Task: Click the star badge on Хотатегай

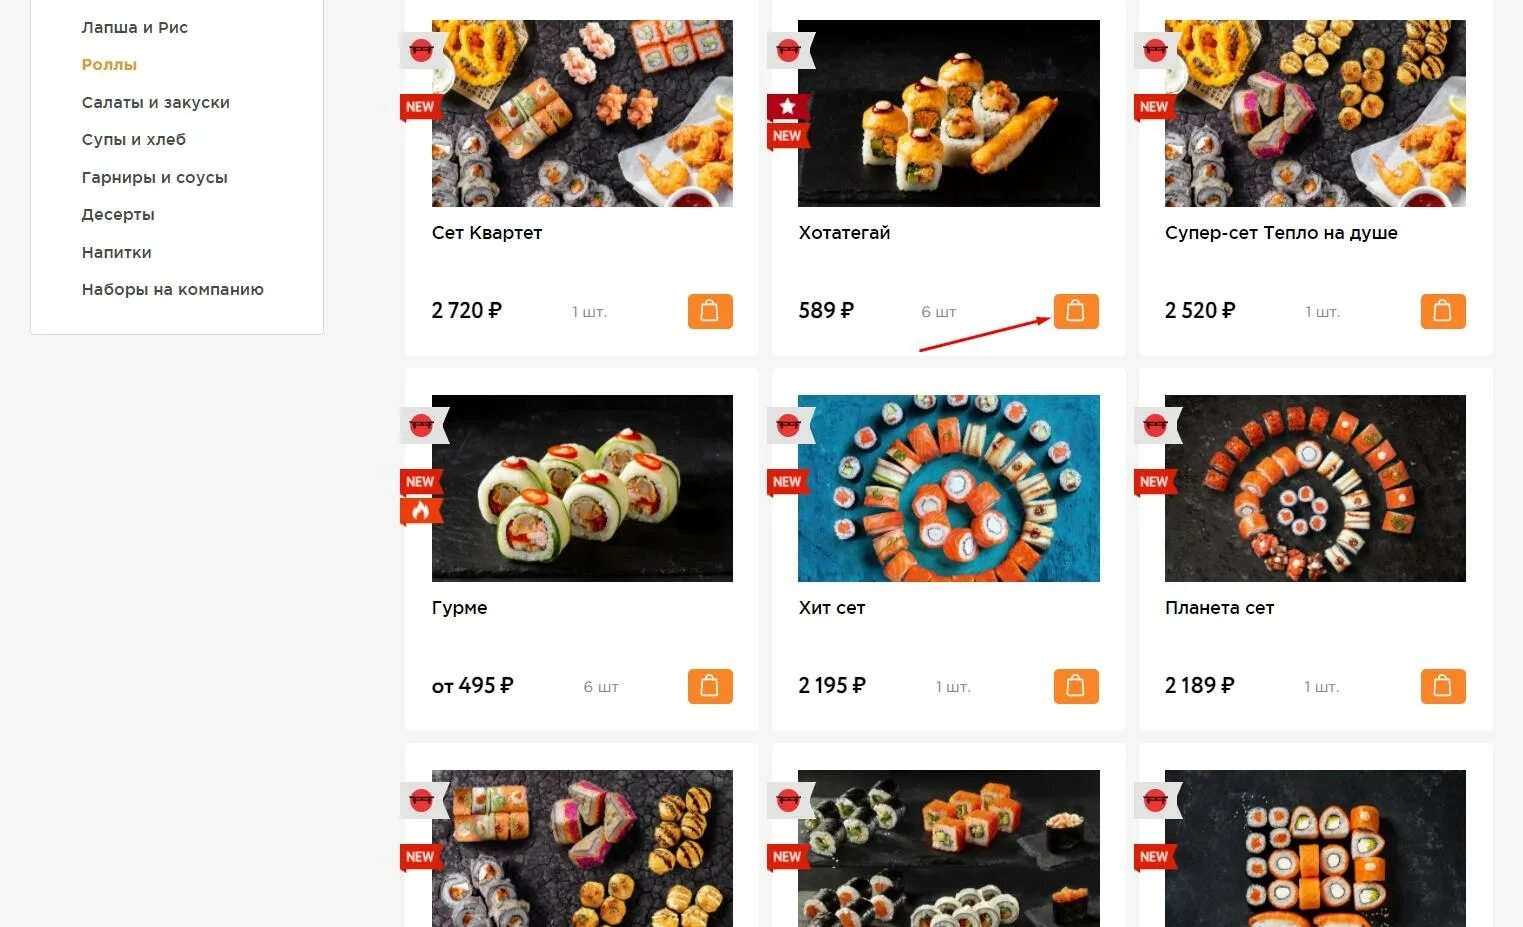Action: point(787,106)
